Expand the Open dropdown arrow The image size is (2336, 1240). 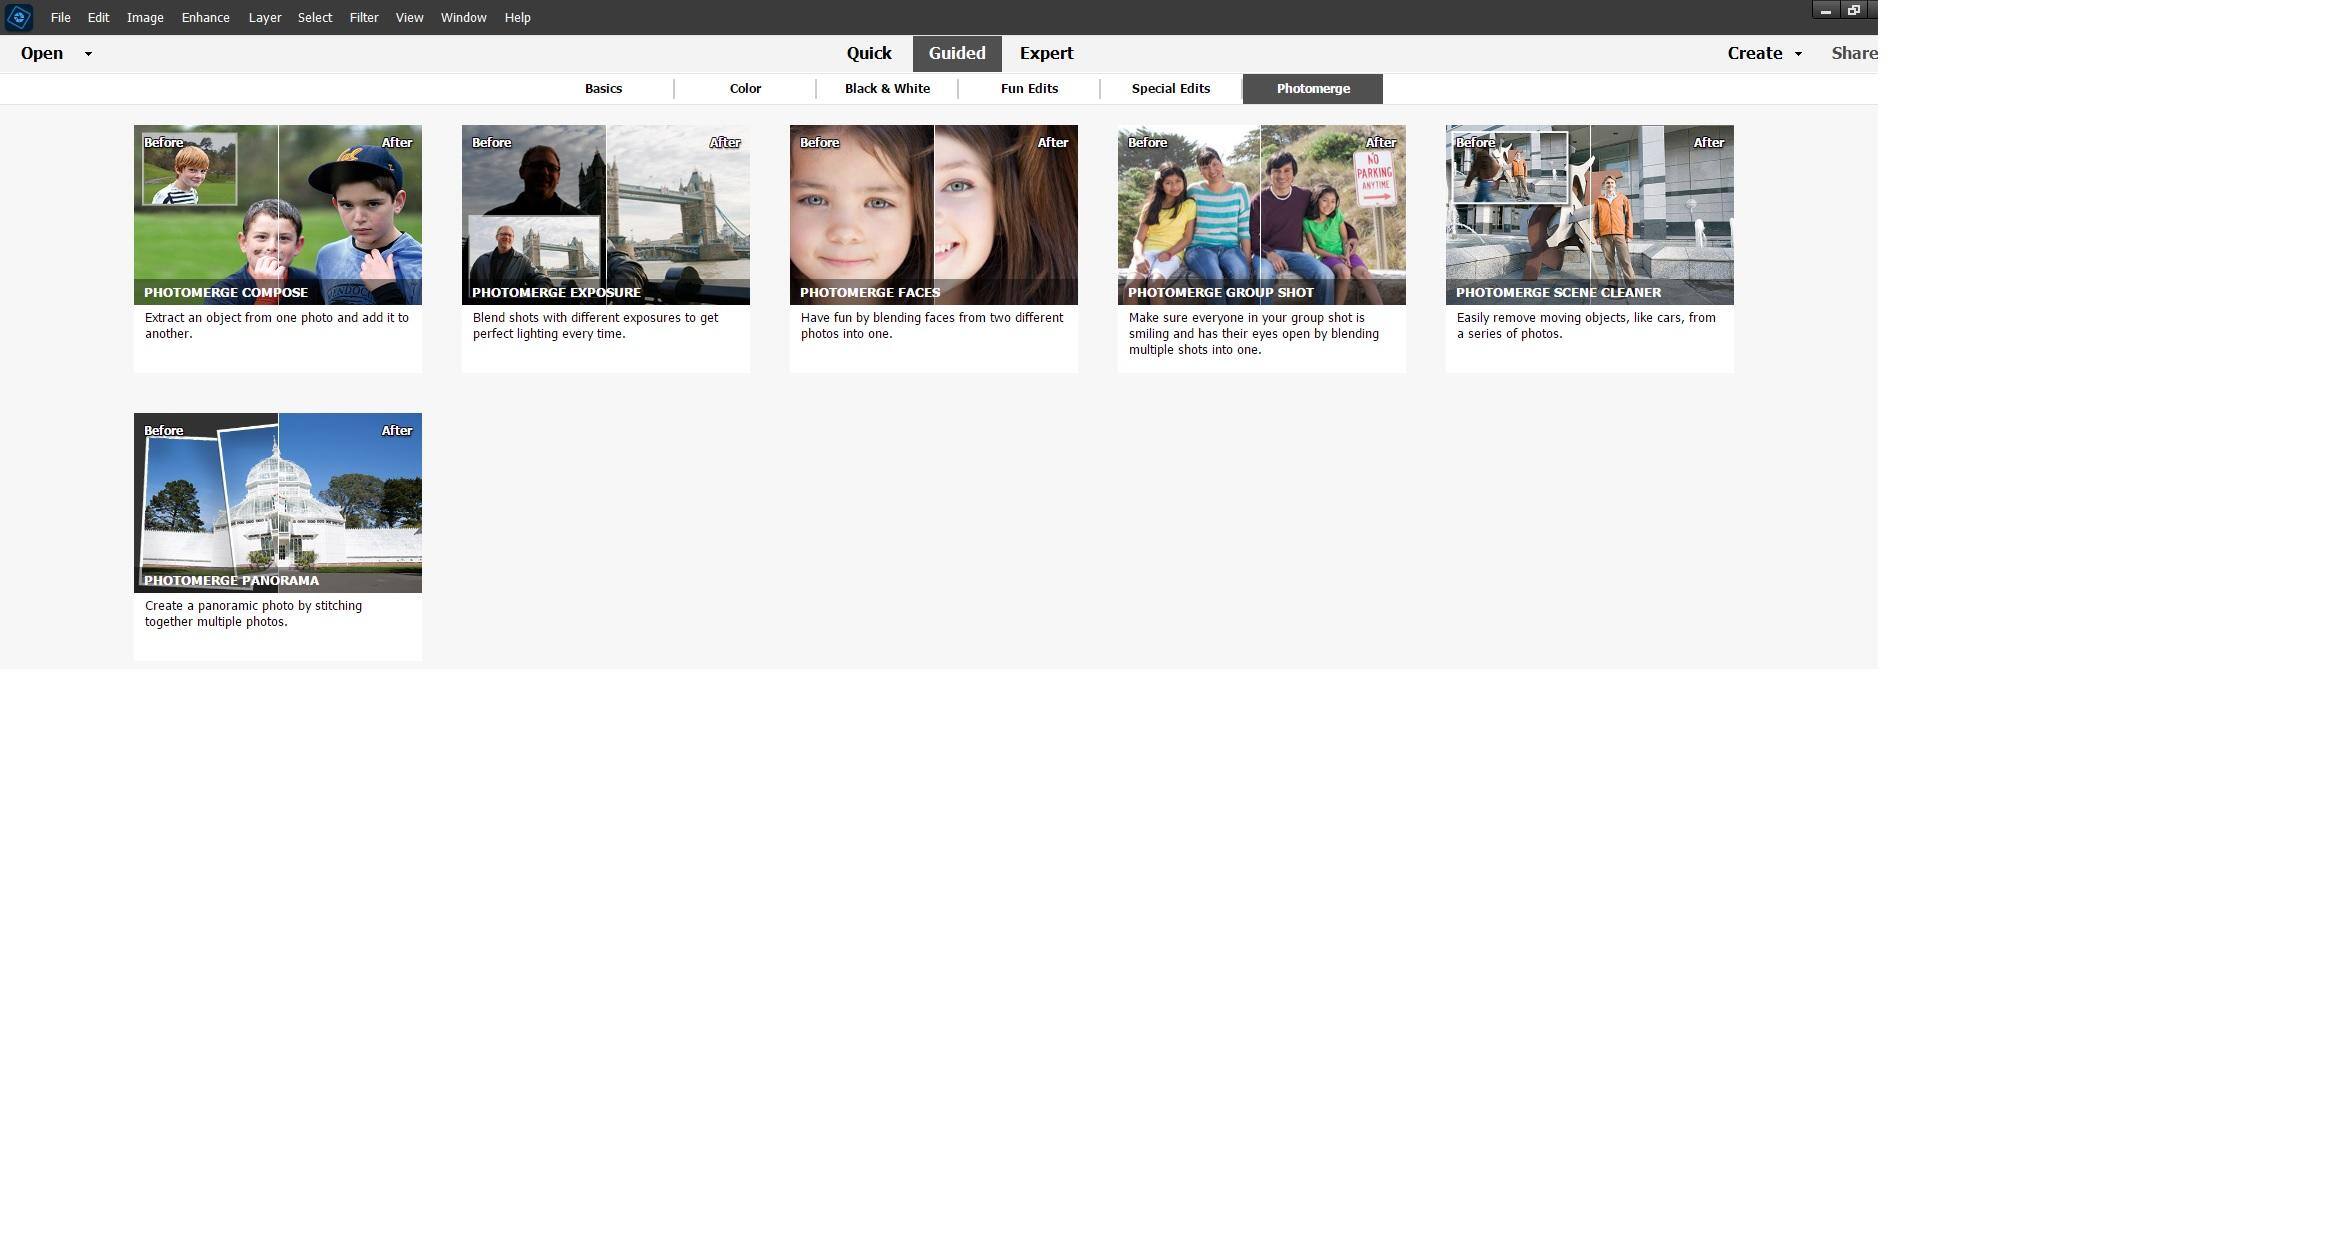[x=88, y=54]
